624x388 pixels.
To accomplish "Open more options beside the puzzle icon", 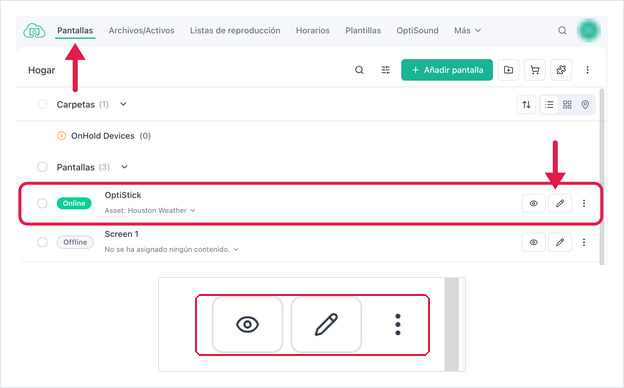I will (587, 70).
